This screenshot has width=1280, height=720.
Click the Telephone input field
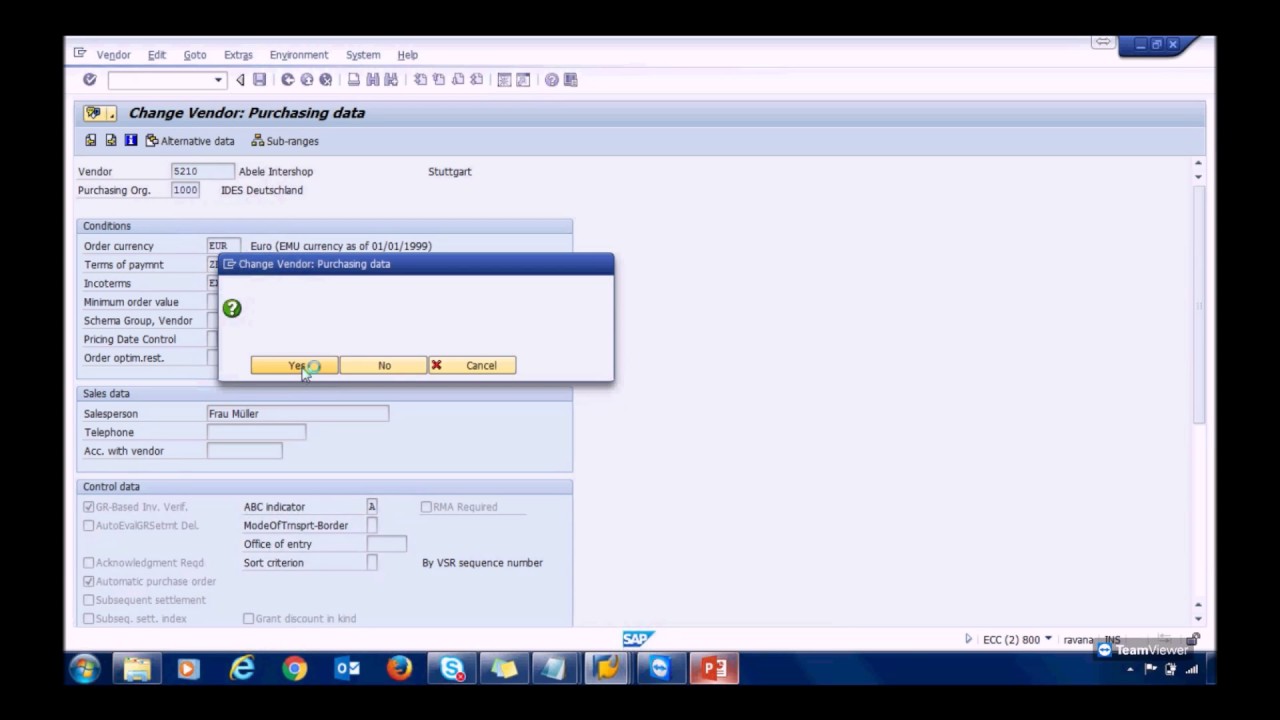pyautogui.click(x=256, y=432)
